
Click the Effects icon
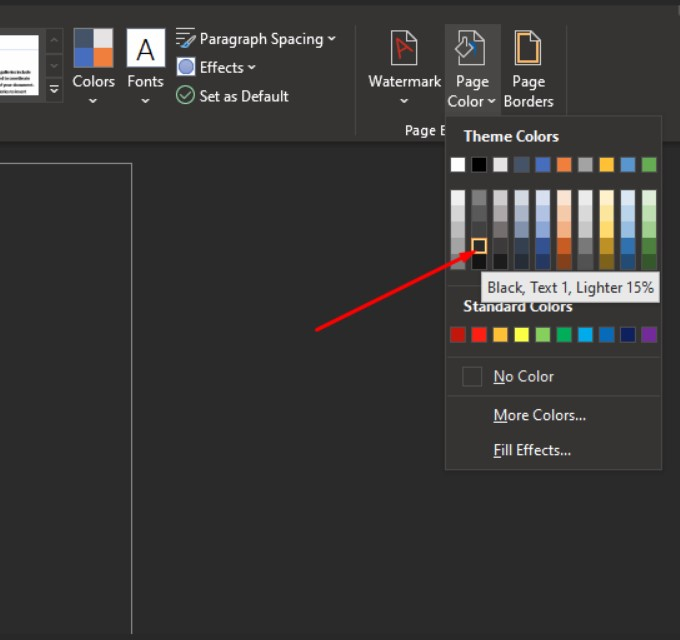[186, 67]
